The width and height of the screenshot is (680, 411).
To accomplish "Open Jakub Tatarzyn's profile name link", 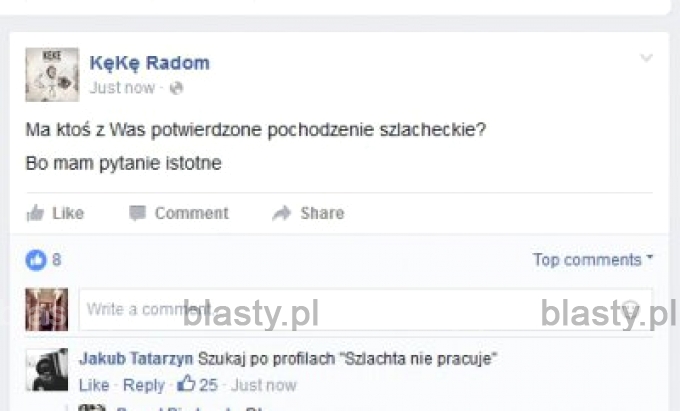I will pos(136,359).
